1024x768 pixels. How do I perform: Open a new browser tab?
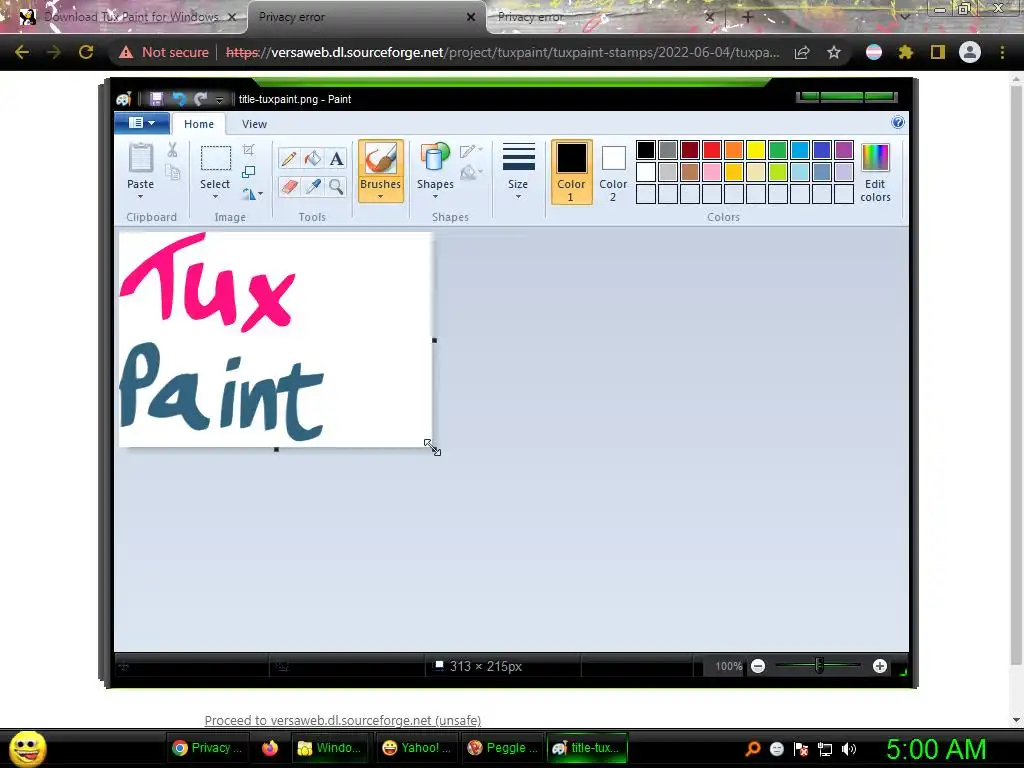pos(748,17)
